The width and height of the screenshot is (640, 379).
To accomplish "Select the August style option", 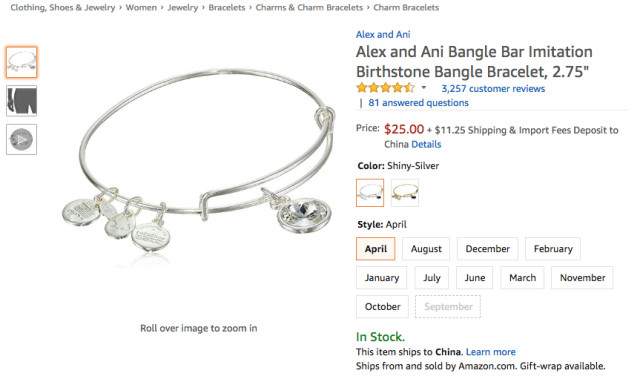I will pyautogui.click(x=426, y=249).
